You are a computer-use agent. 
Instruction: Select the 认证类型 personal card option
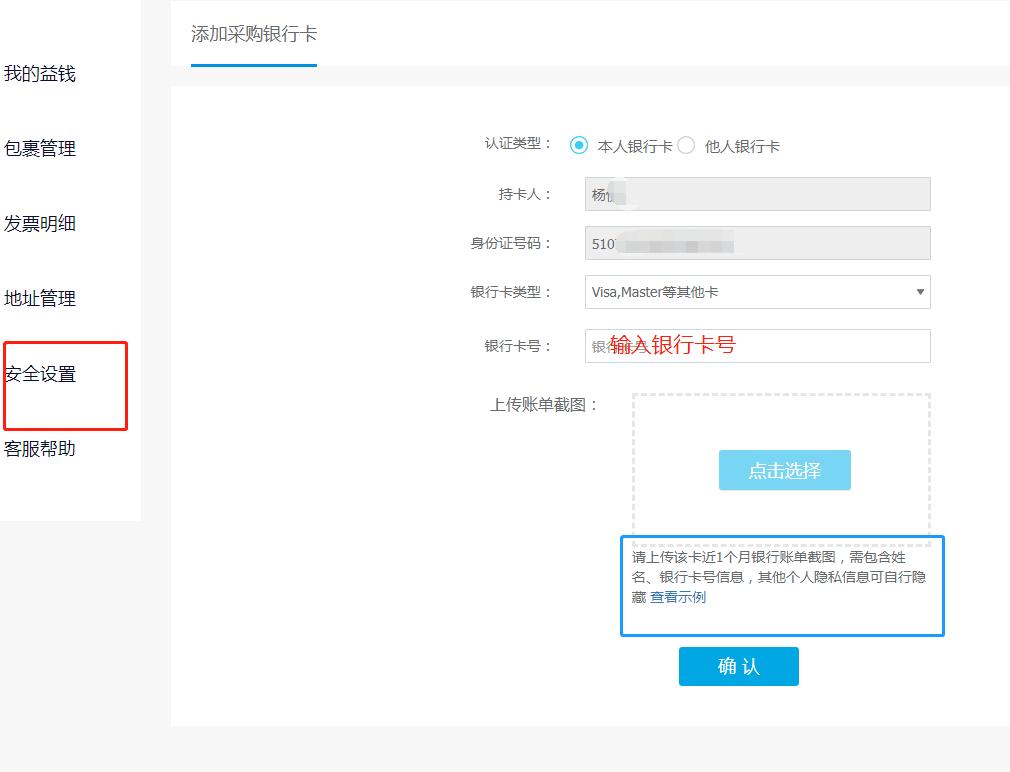[578, 145]
